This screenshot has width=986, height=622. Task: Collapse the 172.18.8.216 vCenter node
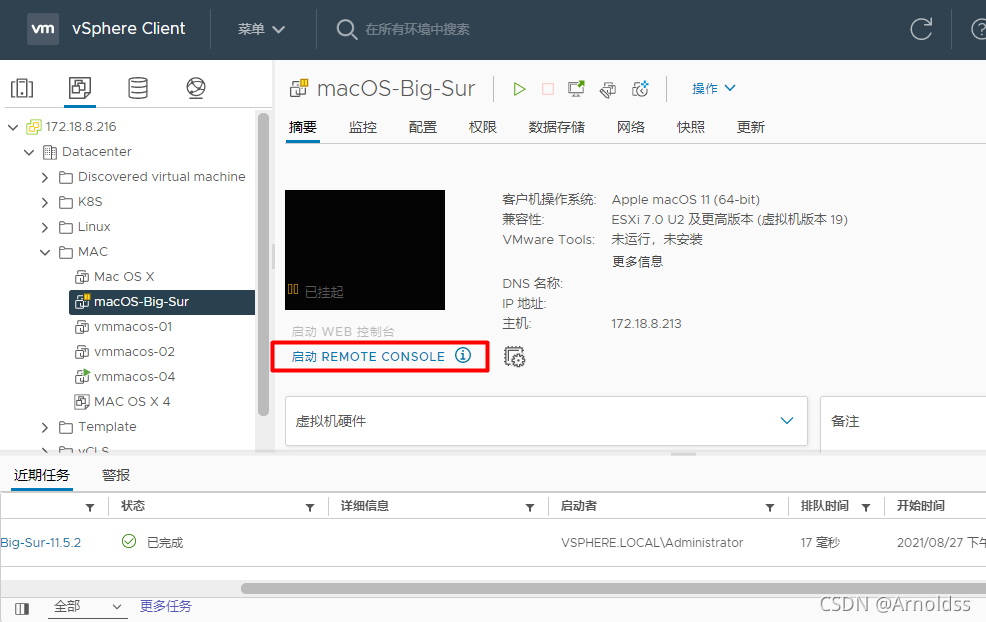[x=13, y=127]
